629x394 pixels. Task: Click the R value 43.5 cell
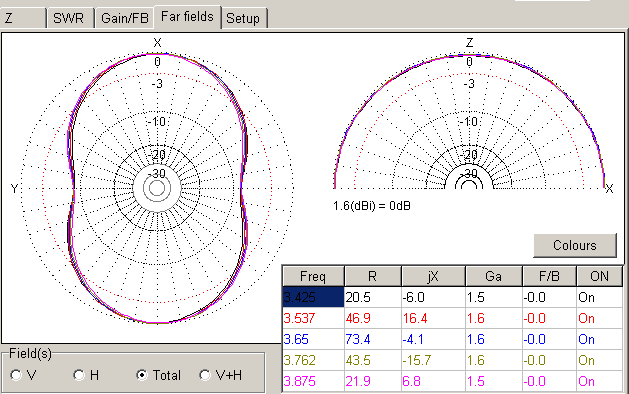[x=373, y=360]
